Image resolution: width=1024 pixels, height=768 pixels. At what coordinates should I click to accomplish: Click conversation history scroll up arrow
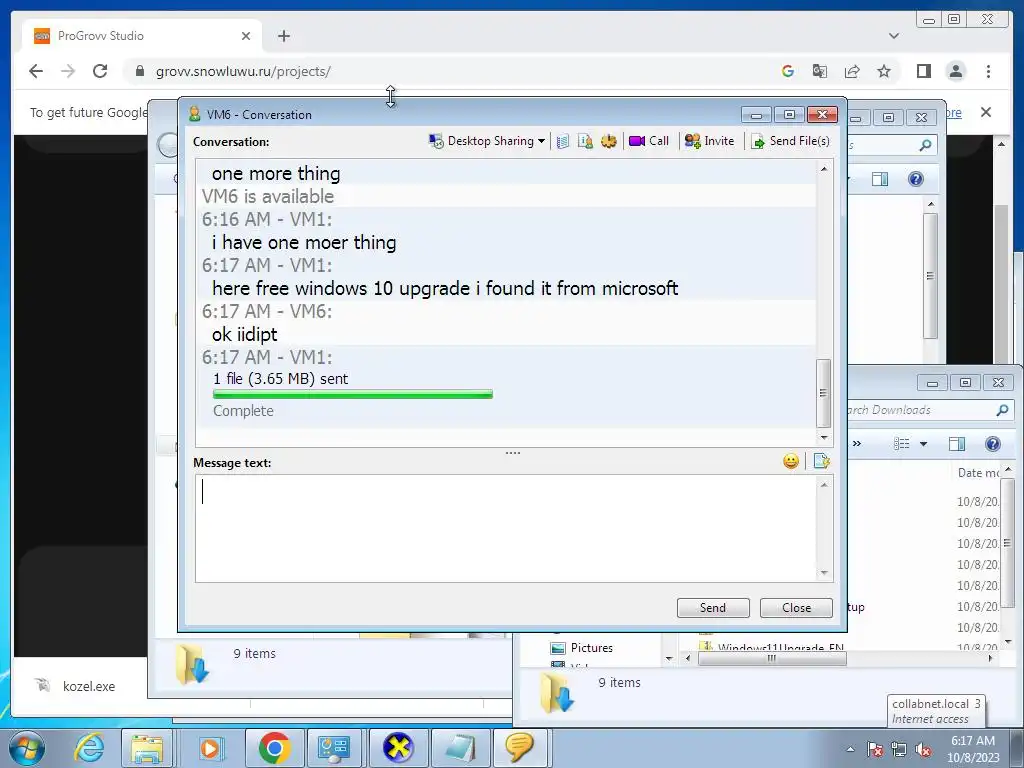[824, 168]
